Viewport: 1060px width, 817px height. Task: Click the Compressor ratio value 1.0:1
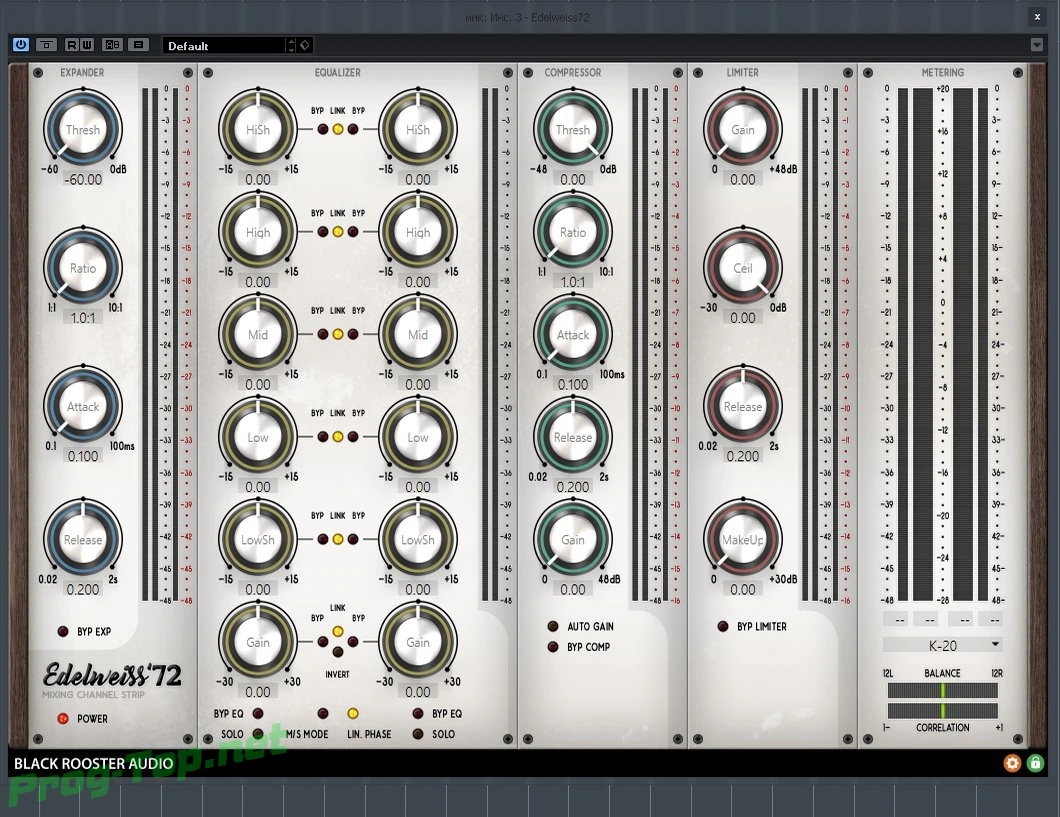[x=573, y=282]
